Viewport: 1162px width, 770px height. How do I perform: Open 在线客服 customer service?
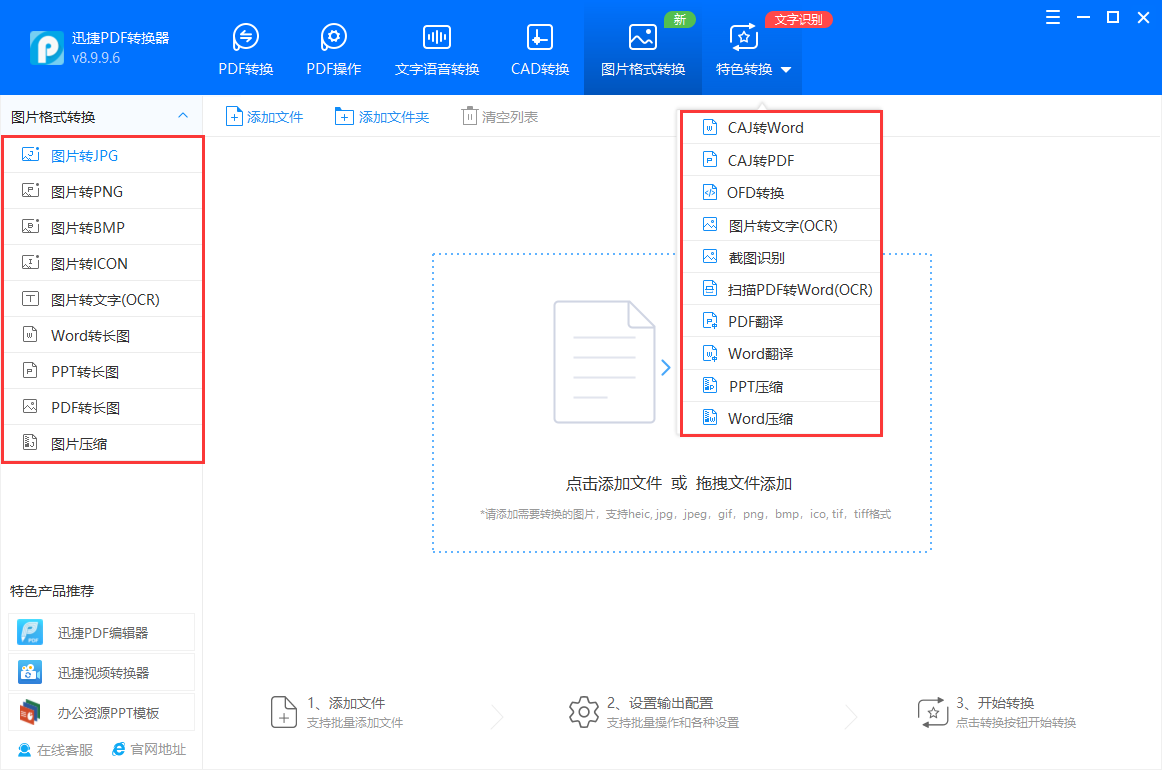47,749
